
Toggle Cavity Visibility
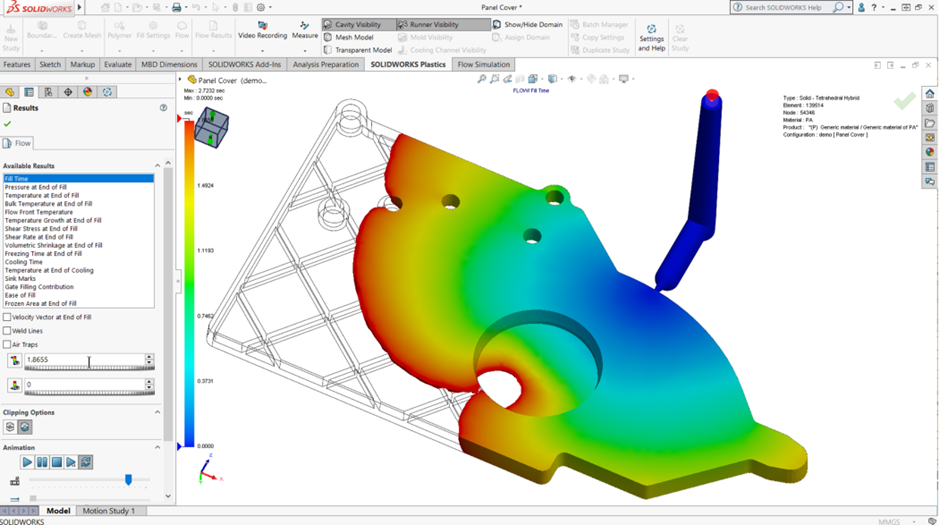pyautogui.click(x=358, y=25)
